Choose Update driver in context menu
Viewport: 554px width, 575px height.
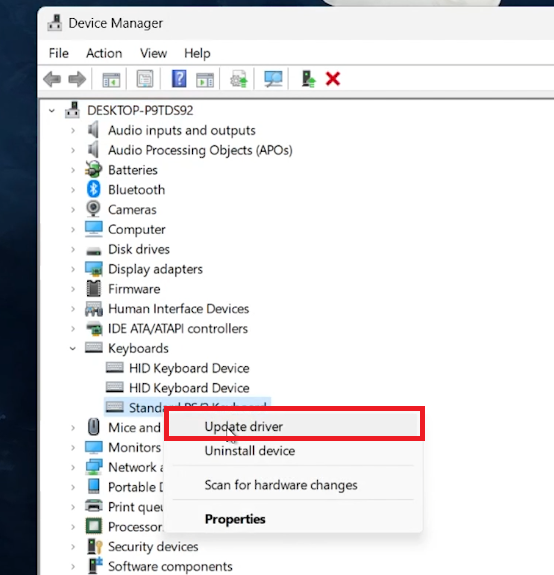click(x=293, y=426)
